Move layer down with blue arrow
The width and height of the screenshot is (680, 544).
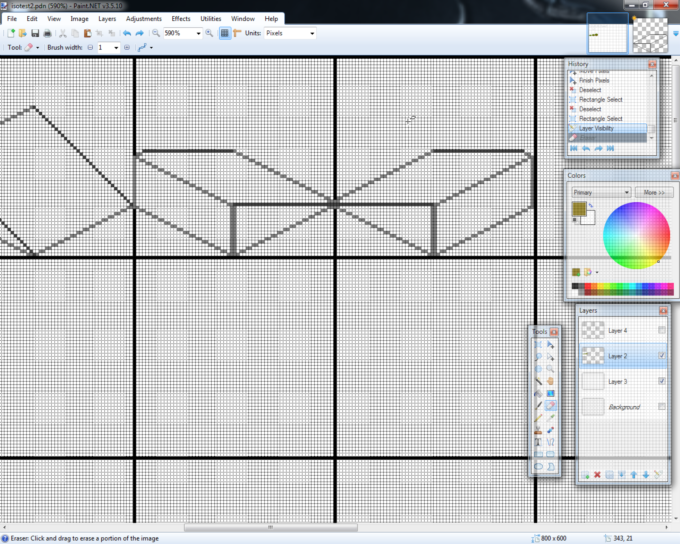[x=646, y=475]
